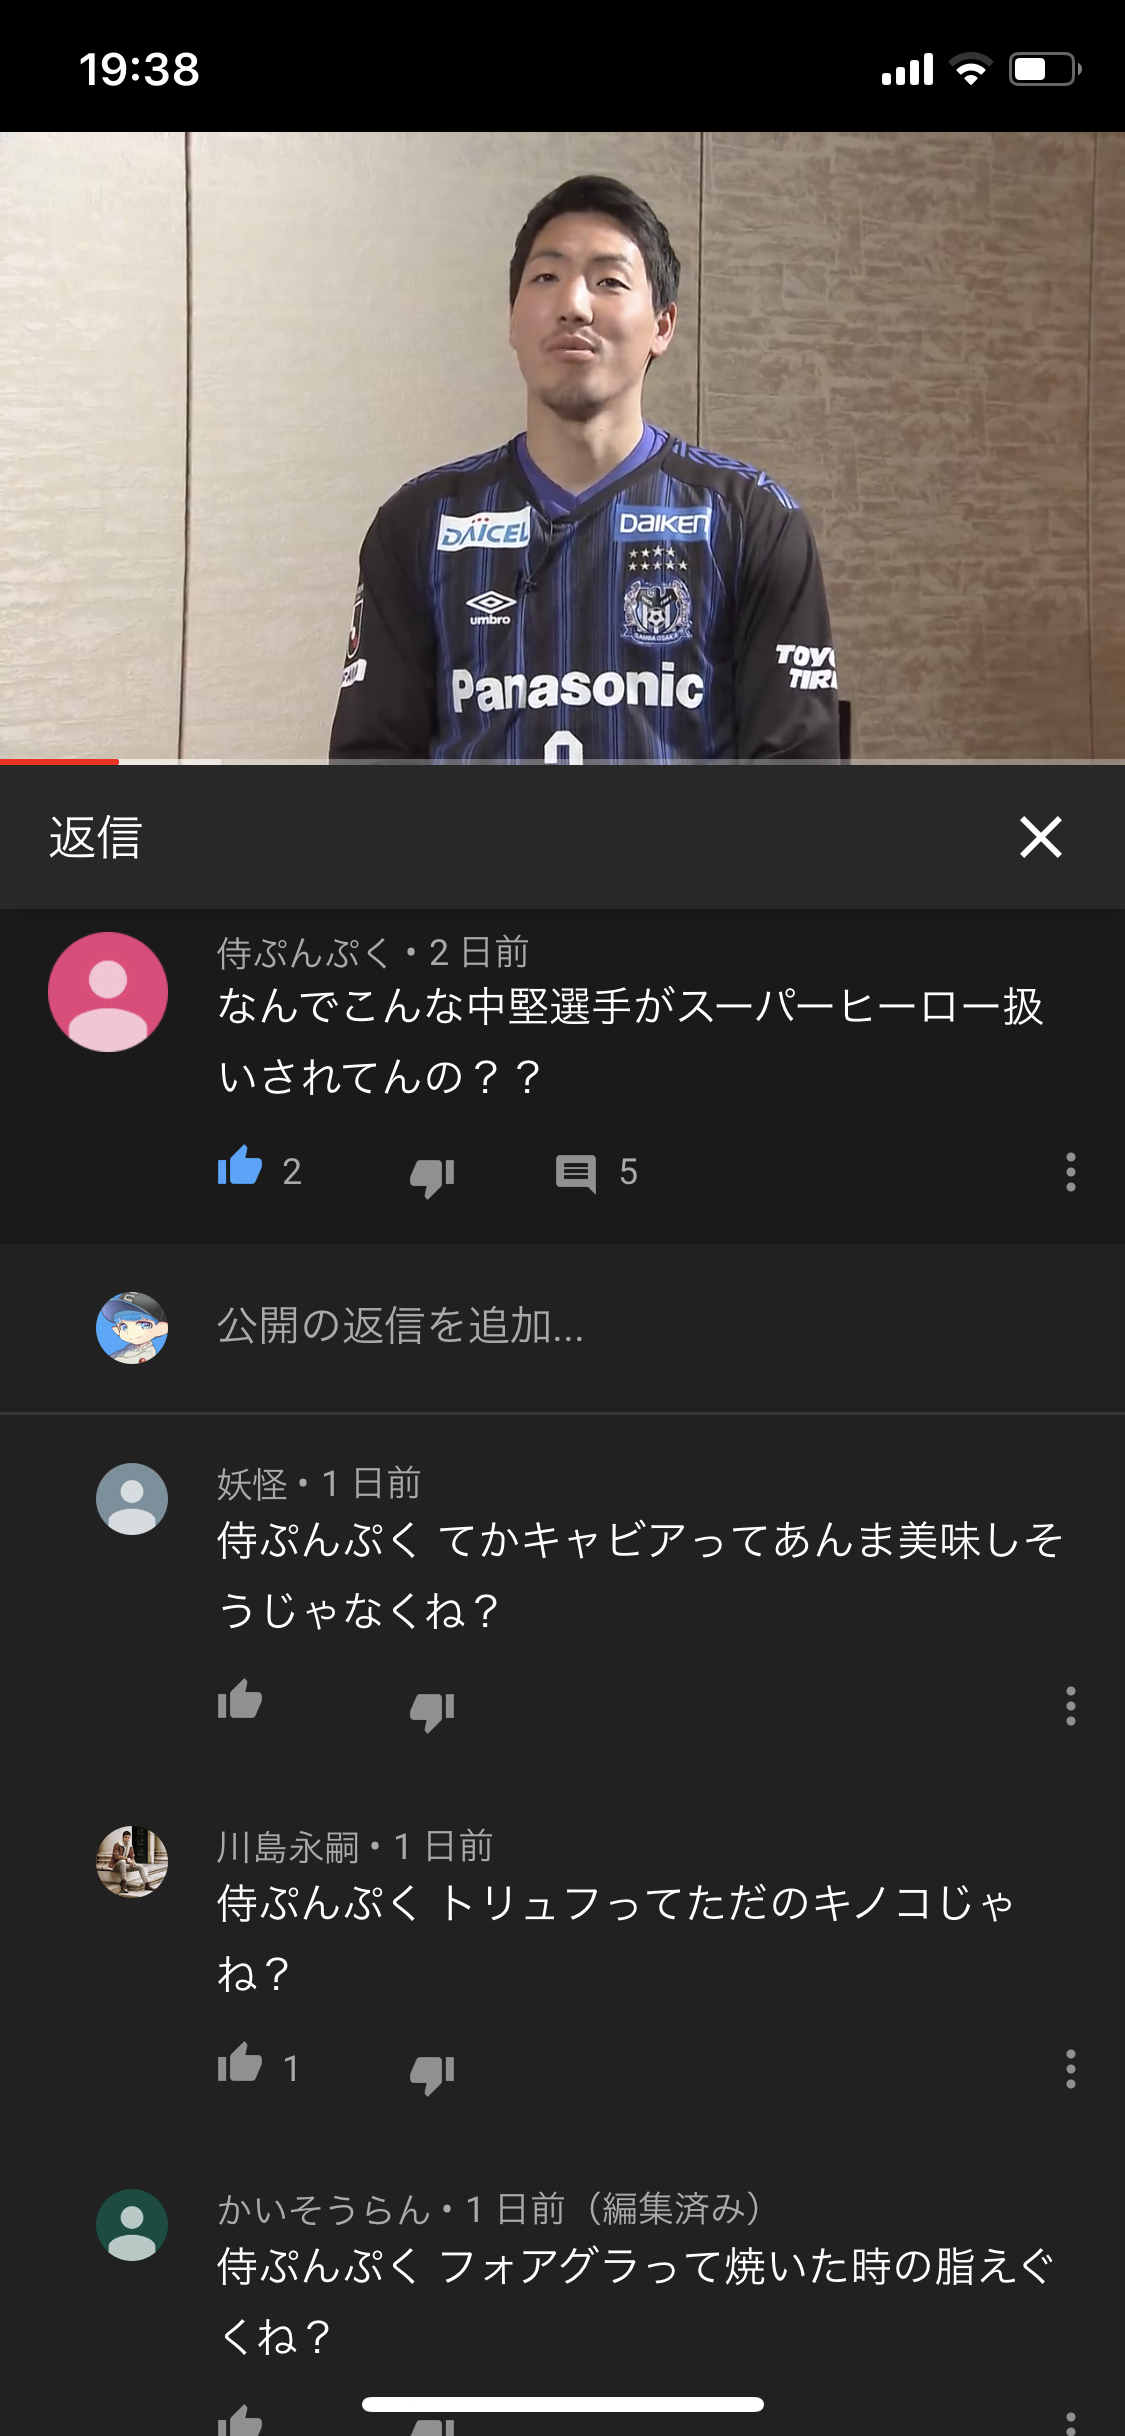Open 妖怪 gray profile avatar

(x=132, y=1499)
